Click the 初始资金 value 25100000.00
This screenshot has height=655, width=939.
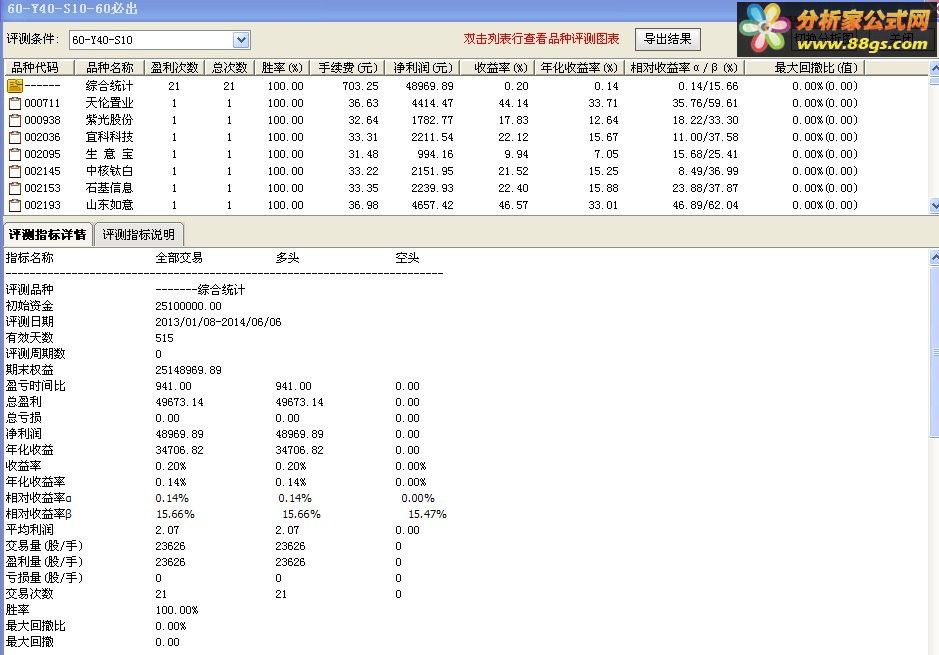189,306
